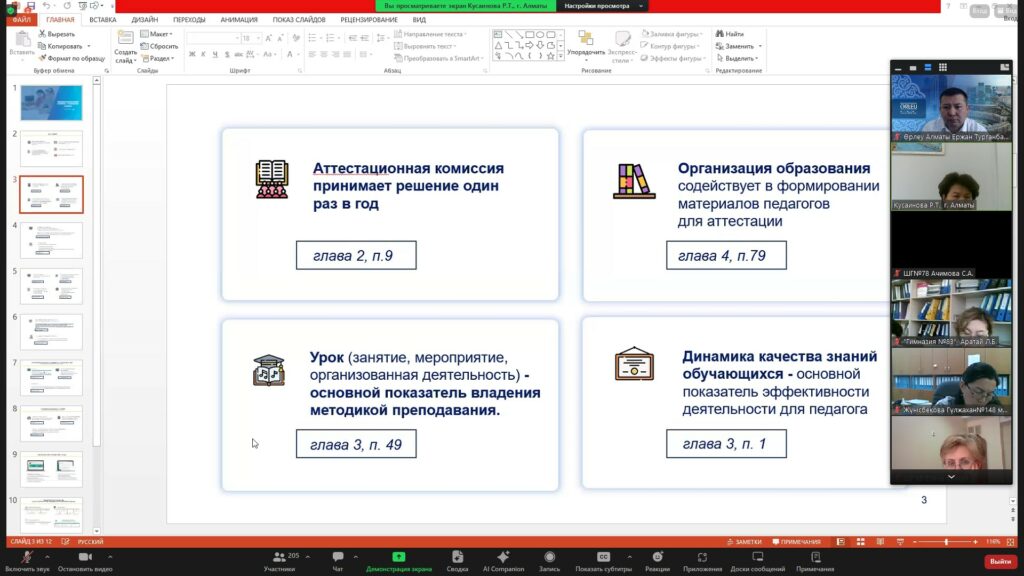Screen dimensions: 1024x576
Task: Click the green Демонстрация экрана icon
Action: tap(399, 557)
